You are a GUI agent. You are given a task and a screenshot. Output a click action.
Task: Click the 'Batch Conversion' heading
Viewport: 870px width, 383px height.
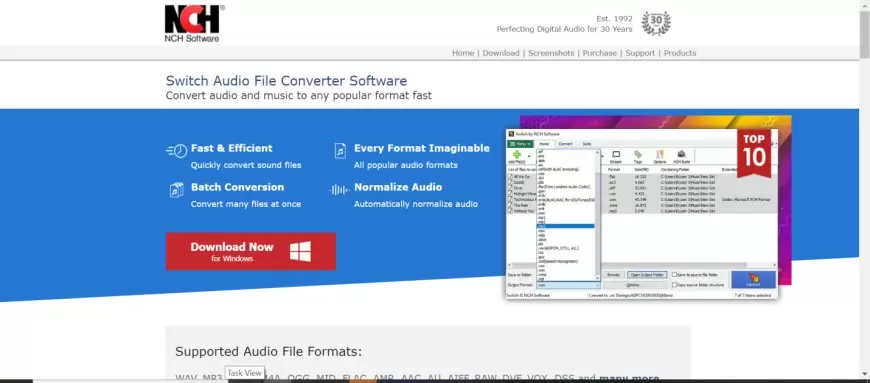[237, 187]
